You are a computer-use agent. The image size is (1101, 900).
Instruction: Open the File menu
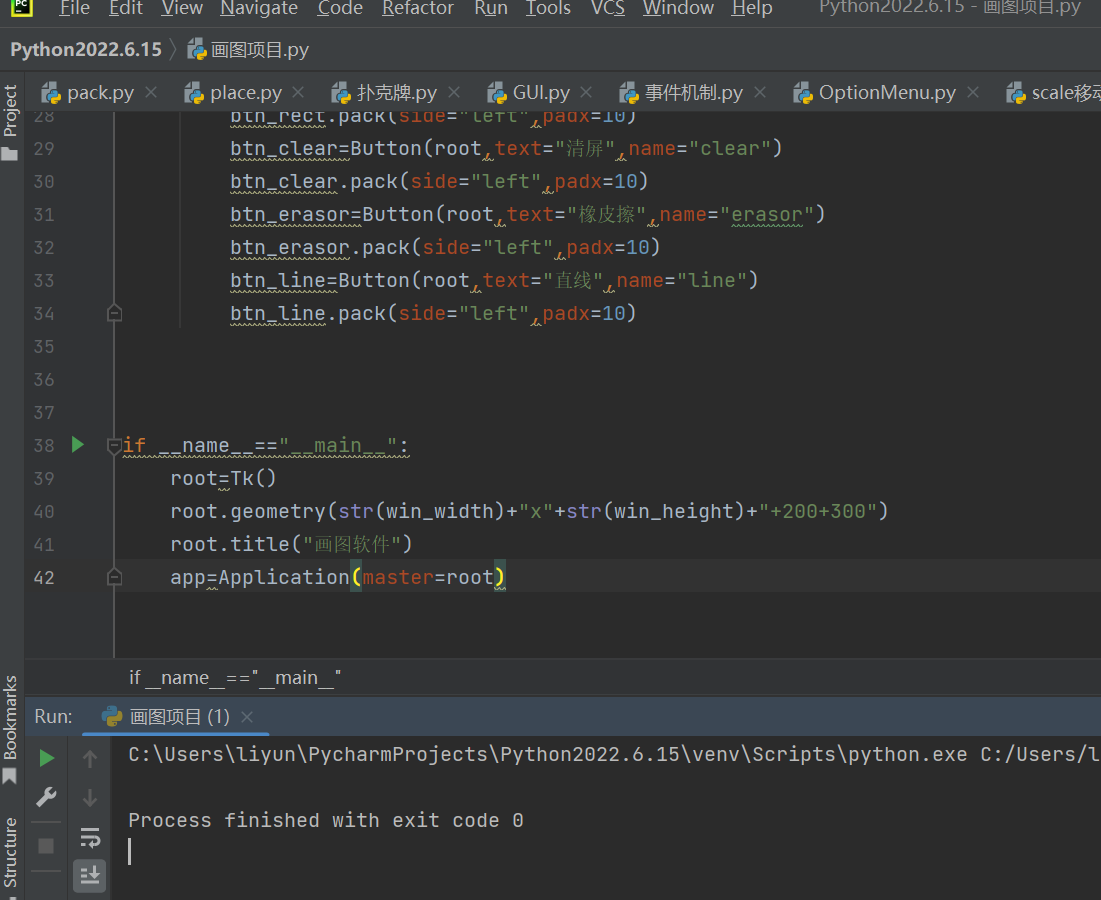click(x=74, y=8)
